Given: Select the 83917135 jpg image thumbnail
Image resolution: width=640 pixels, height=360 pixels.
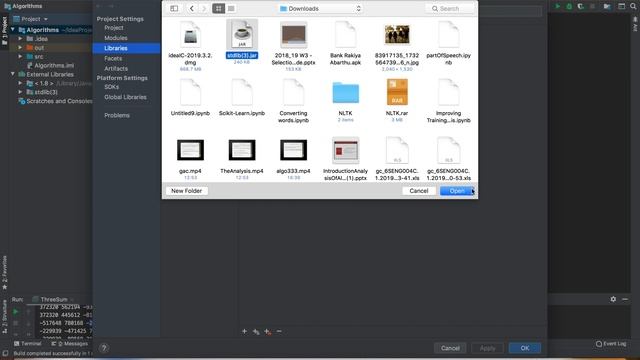Looking at the screenshot, I should pyautogui.click(x=397, y=34).
